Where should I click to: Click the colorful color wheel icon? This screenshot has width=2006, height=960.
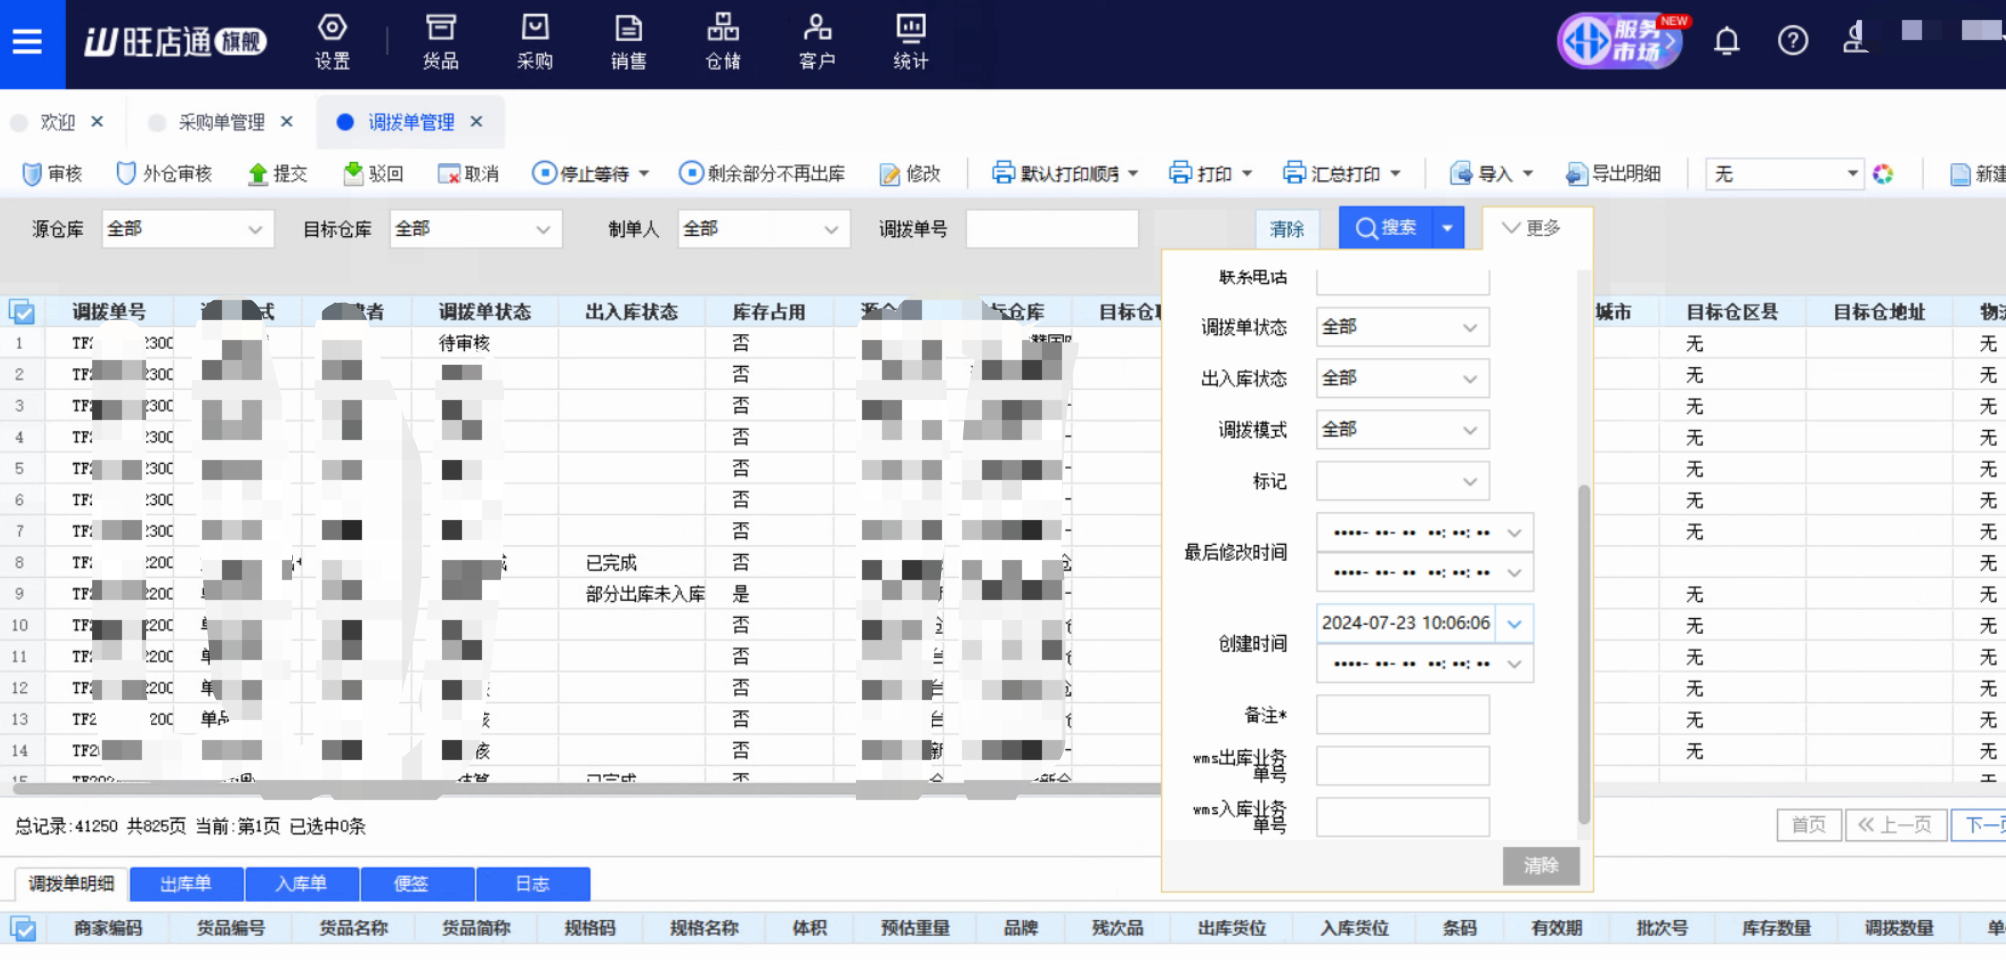point(1883,174)
